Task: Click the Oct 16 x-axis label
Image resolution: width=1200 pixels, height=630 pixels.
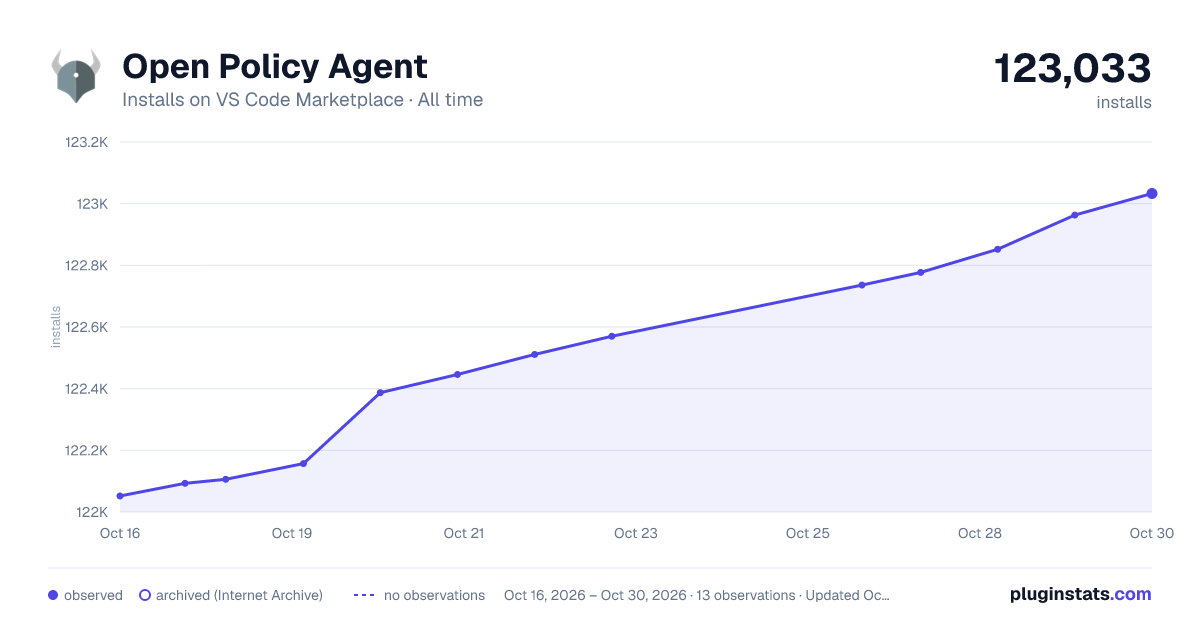Action: (x=120, y=533)
